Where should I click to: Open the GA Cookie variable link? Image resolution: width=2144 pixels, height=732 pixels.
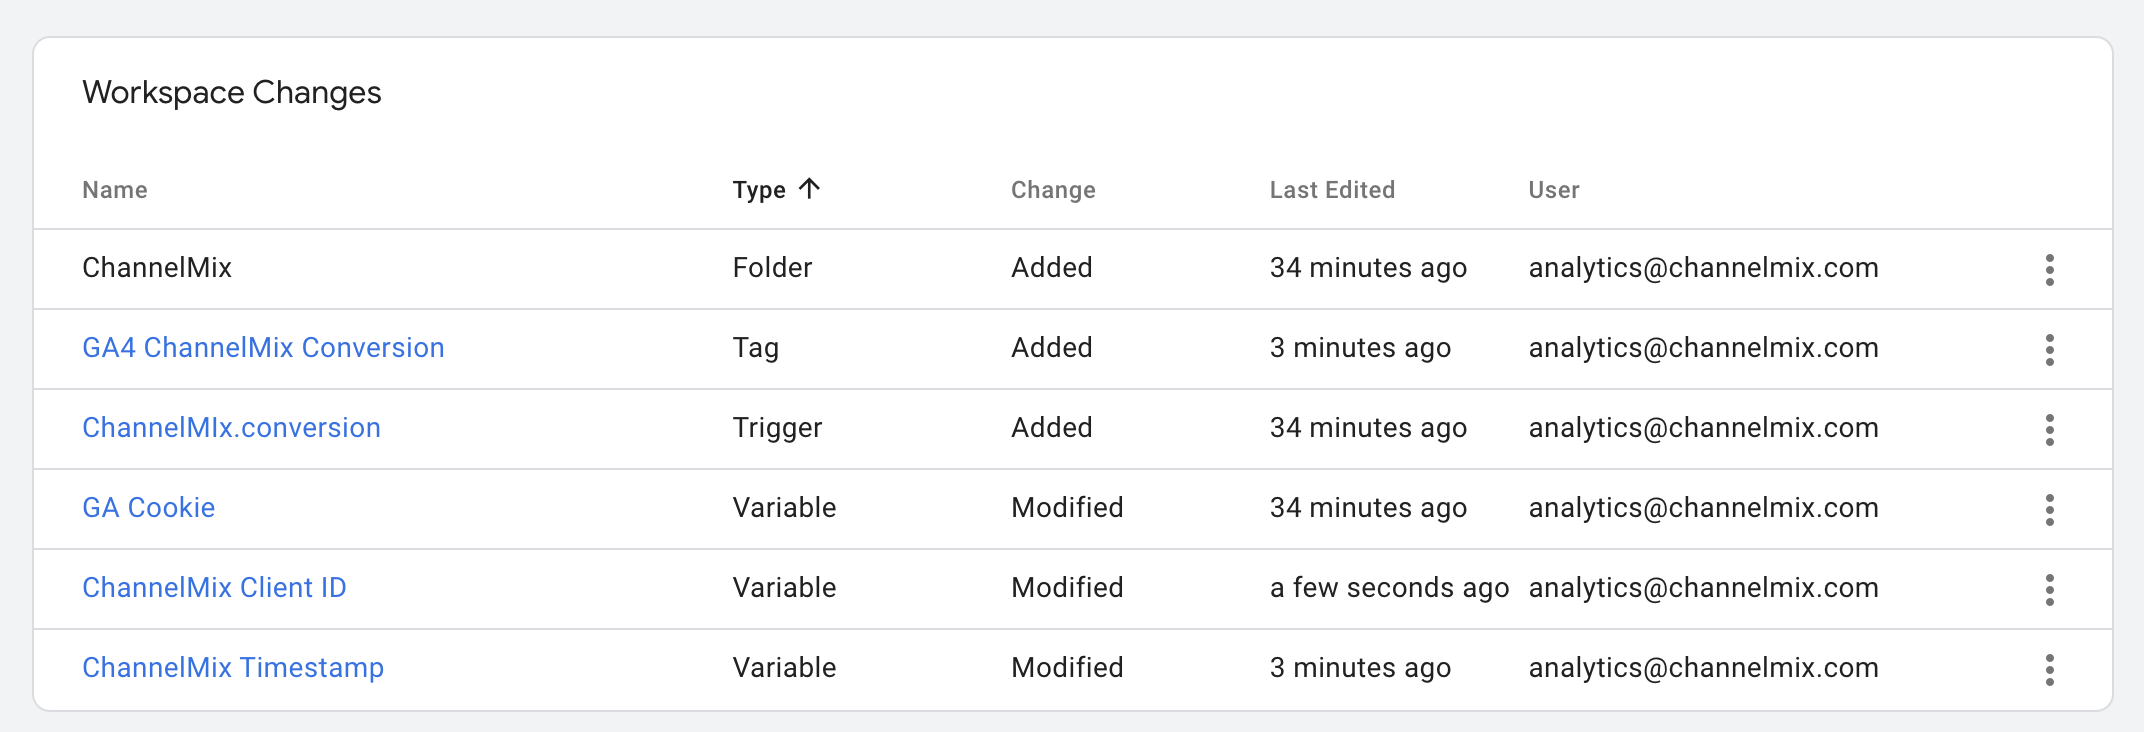(x=148, y=508)
